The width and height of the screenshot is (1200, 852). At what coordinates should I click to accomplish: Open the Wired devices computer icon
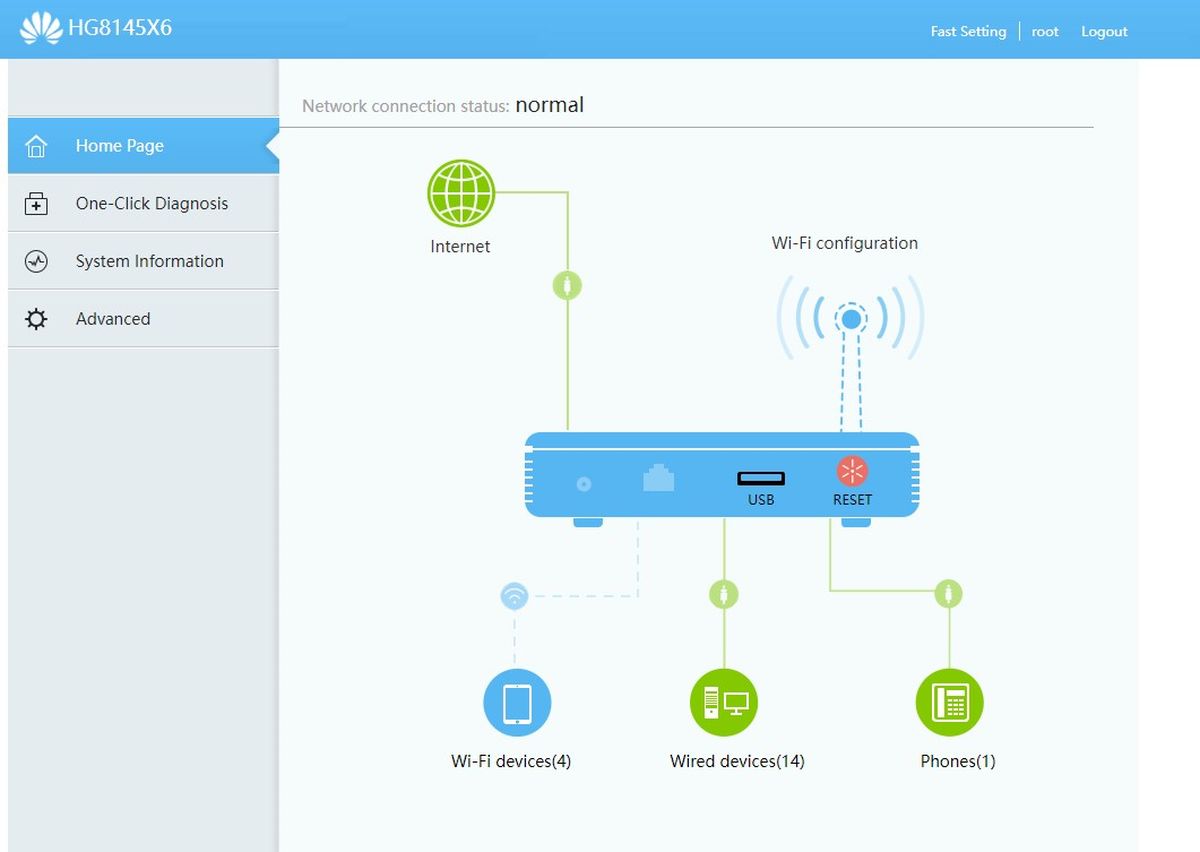tap(724, 703)
